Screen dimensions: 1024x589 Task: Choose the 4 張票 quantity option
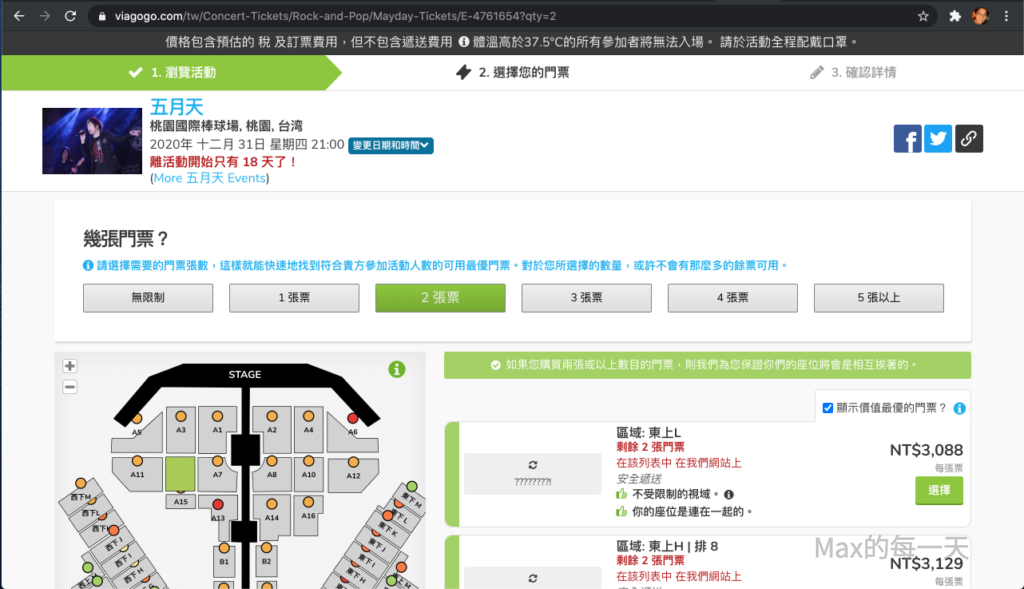[x=733, y=298]
